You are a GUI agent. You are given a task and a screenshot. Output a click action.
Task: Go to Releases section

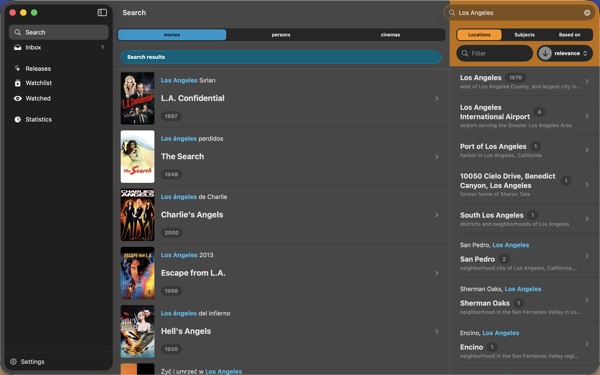[x=59, y=68]
